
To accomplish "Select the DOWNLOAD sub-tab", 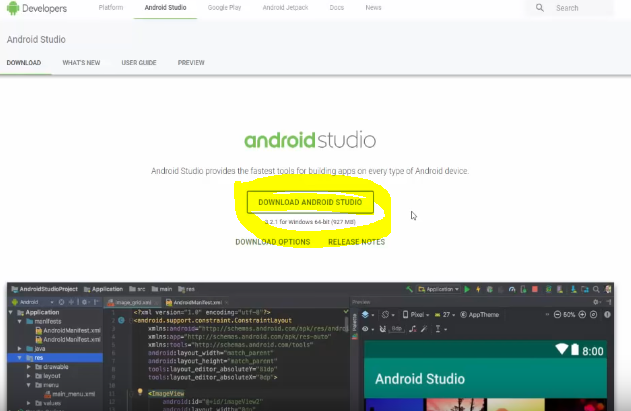I will click(24, 63).
